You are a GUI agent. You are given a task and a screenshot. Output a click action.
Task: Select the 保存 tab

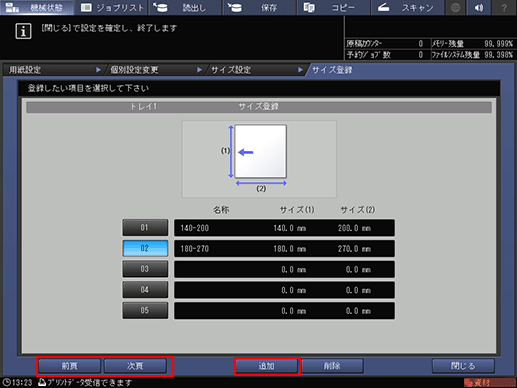point(259,7)
